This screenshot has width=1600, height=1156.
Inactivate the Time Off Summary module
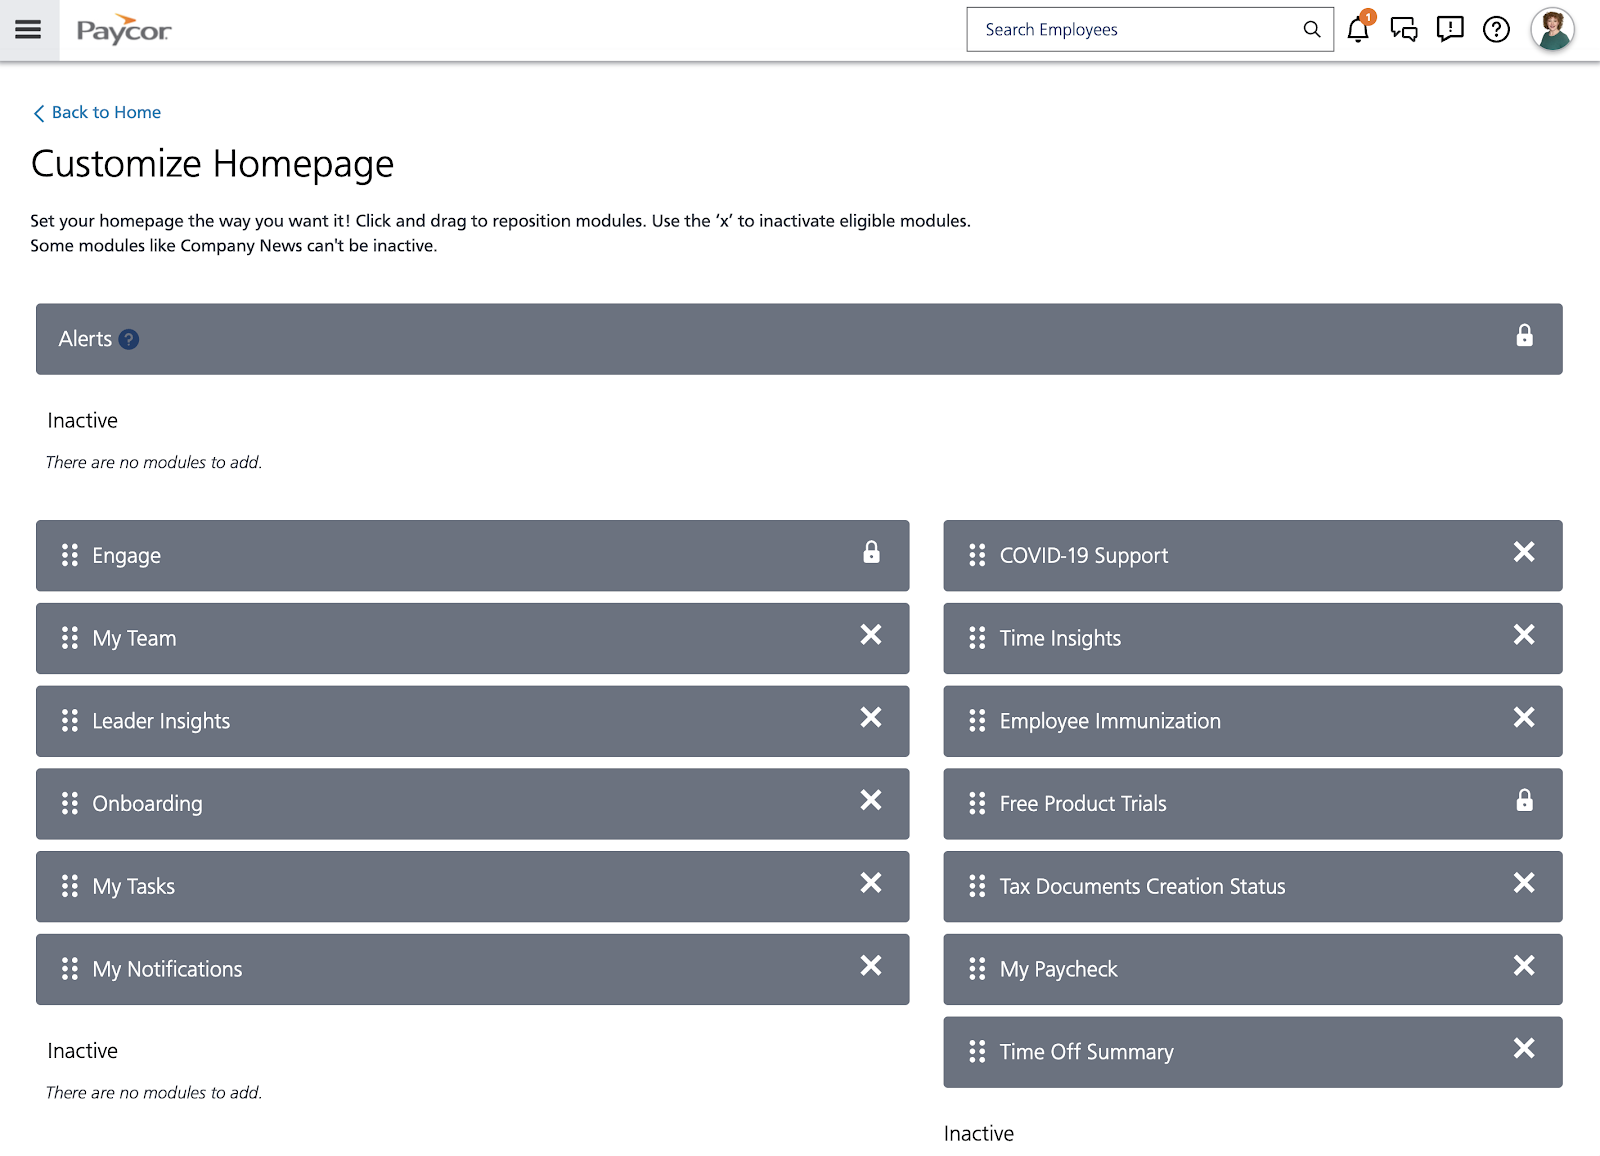1524,1048
